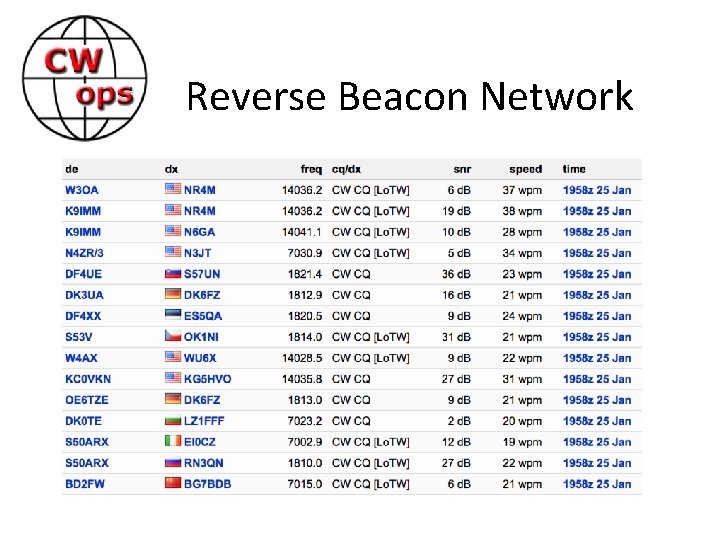The width and height of the screenshot is (720, 540).
Task: Click the US flag beside WU6X
Action: pyautogui.click(x=173, y=357)
